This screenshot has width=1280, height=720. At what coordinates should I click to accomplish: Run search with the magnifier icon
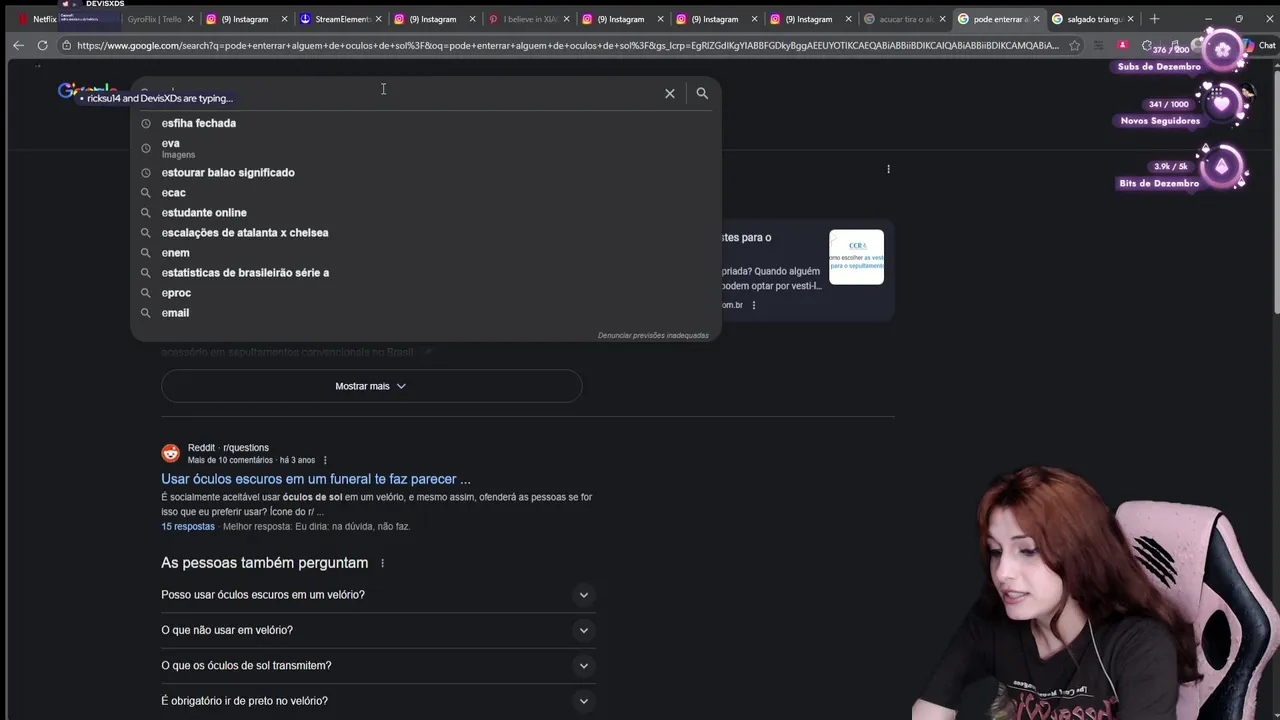coord(702,93)
